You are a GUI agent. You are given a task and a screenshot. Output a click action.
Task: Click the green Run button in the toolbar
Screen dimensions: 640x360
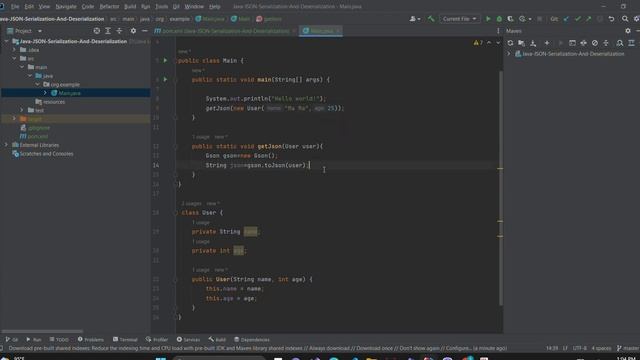[x=488, y=19]
